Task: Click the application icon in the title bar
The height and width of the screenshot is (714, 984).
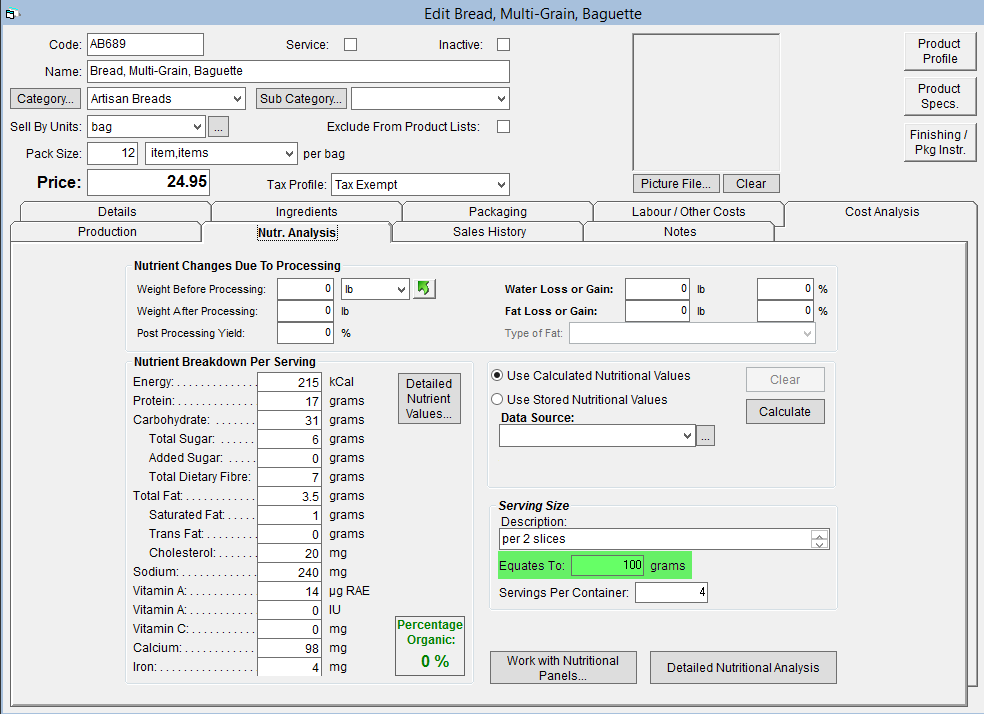Action: pos(11,13)
